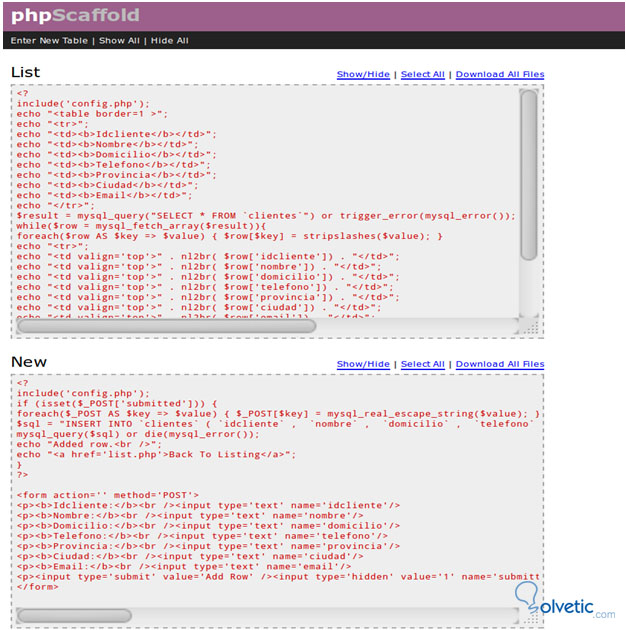Click the if isset $_POST['submitted'] line
Viewport: 626px width, 630px height.
click(117, 403)
